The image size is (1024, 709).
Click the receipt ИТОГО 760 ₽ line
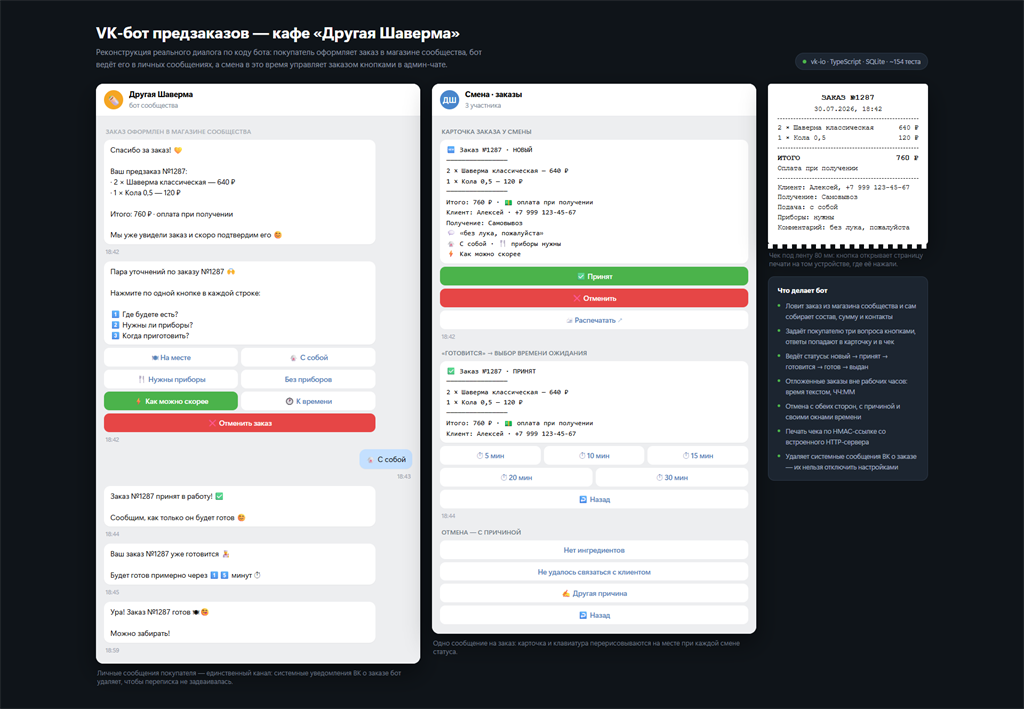tap(847, 158)
